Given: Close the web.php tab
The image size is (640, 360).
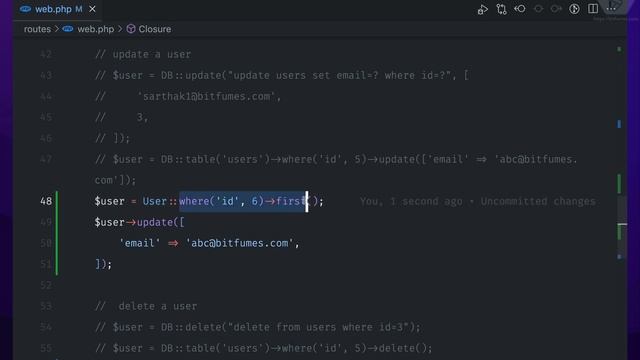Looking at the screenshot, I should 93,9.
